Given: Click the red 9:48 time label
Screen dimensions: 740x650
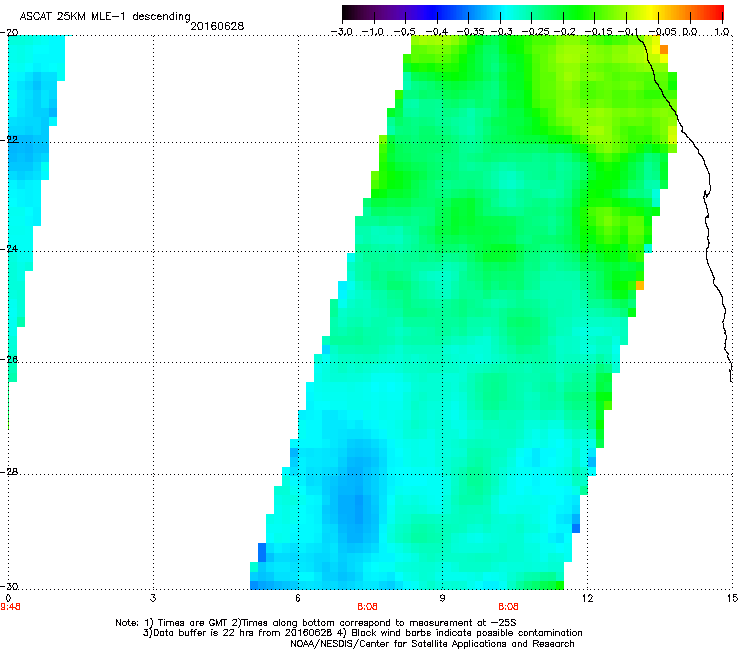Looking at the screenshot, I should [10, 607].
